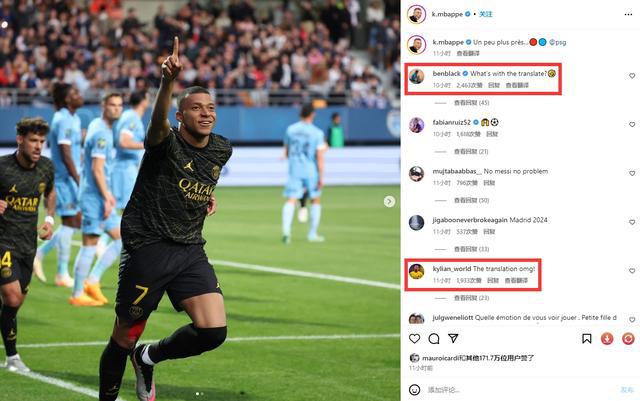Click the red circular repost icon
Screen dimensions: 640x401
coord(628,339)
